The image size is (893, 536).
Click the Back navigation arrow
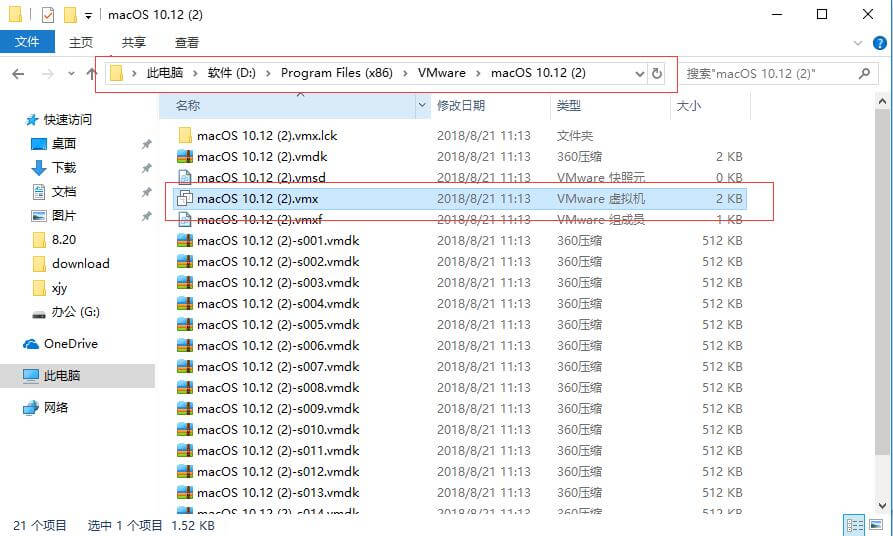click(18, 73)
